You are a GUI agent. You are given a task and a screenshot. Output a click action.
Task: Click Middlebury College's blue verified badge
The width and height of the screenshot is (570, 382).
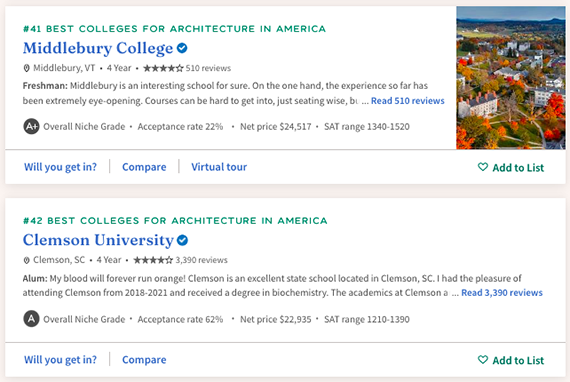tap(182, 48)
